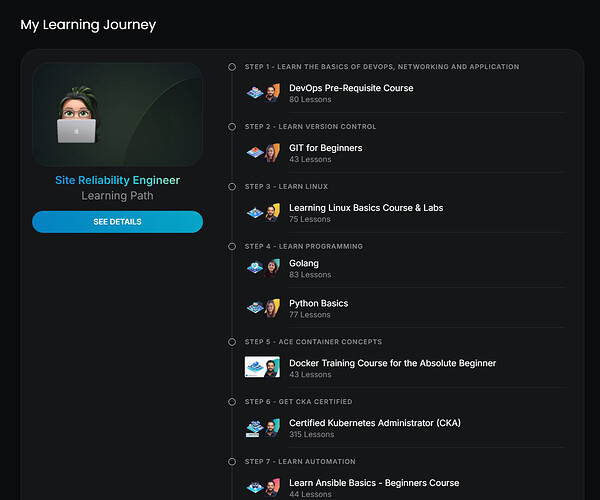Click the Step 5 Ace Container Concepts marker

point(232,342)
